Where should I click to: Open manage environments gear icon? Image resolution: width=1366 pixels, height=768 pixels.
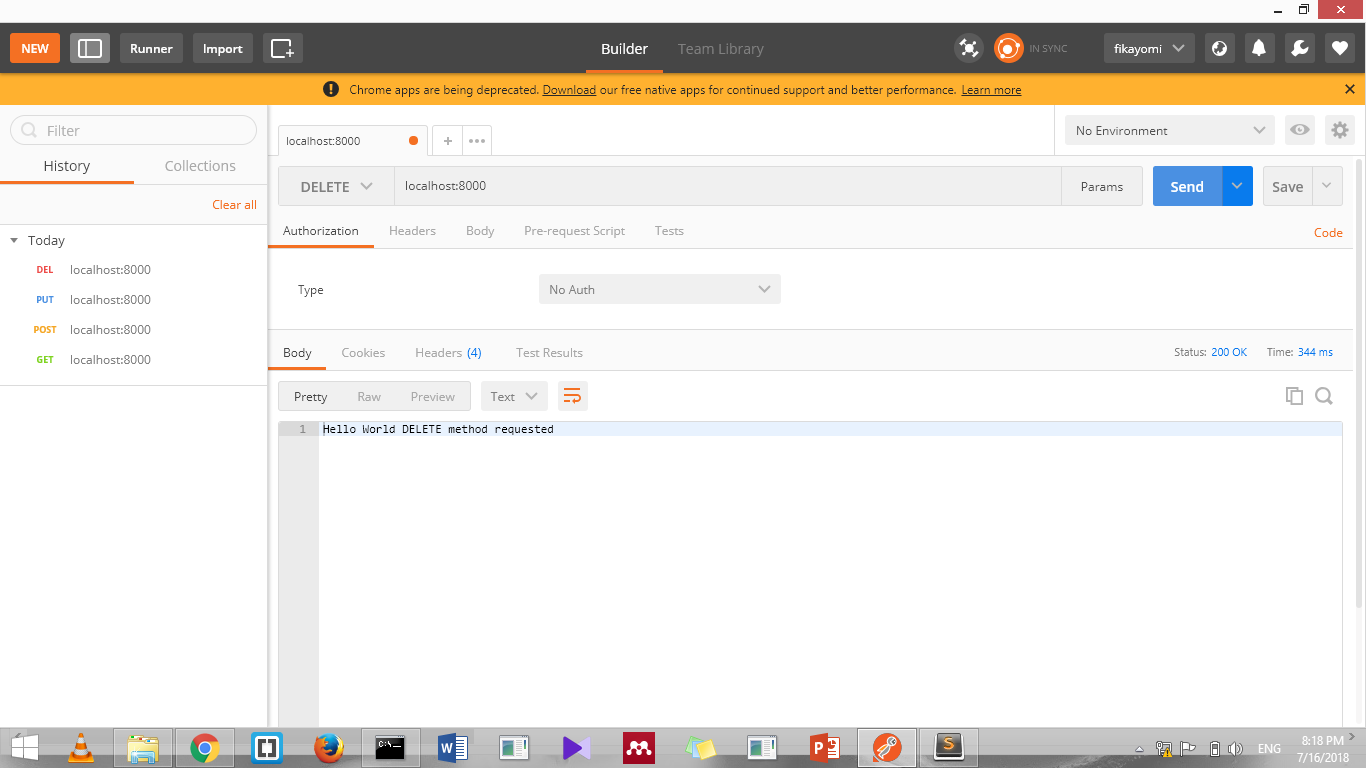[x=1340, y=130]
